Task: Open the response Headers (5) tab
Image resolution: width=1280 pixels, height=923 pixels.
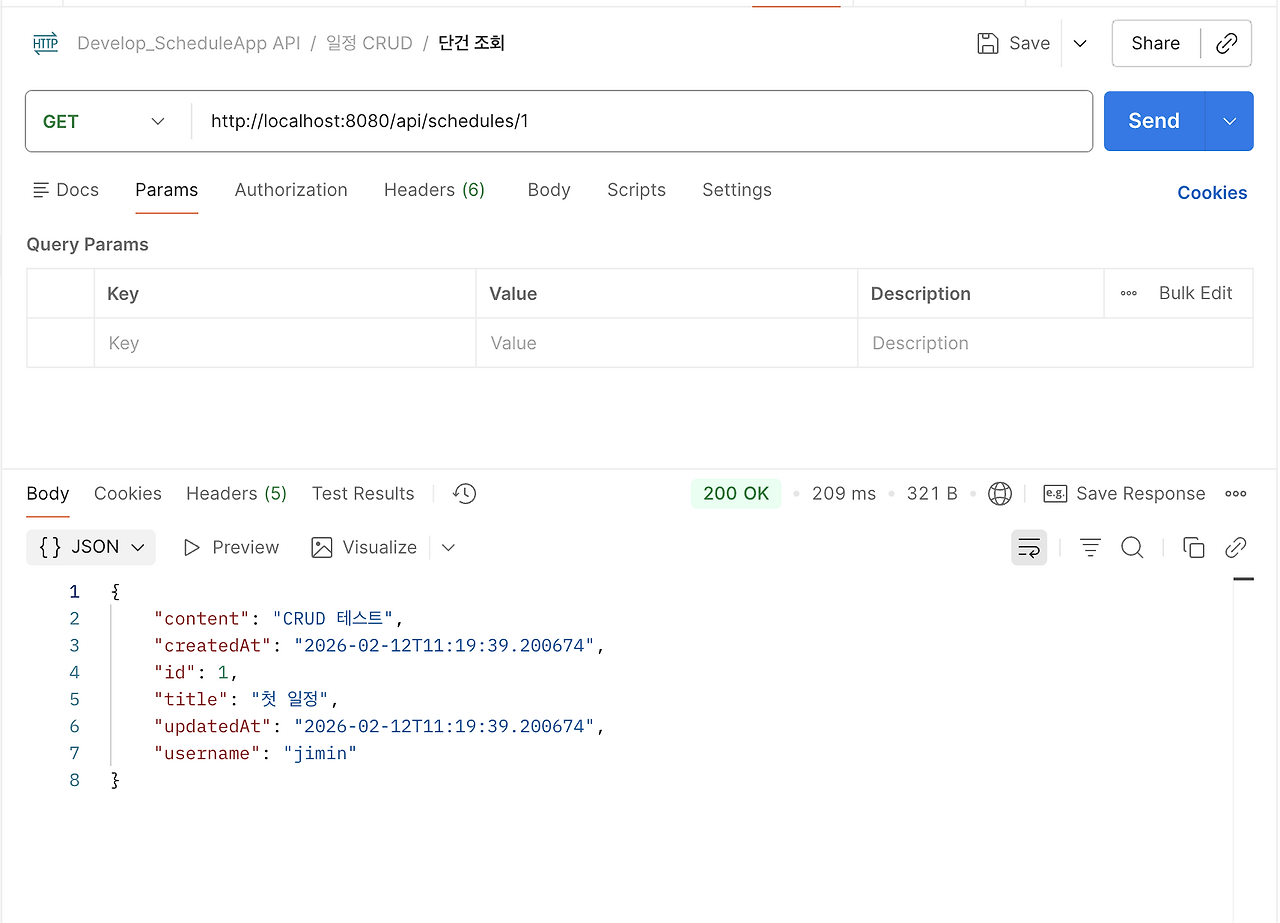Action: (x=236, y=493)
